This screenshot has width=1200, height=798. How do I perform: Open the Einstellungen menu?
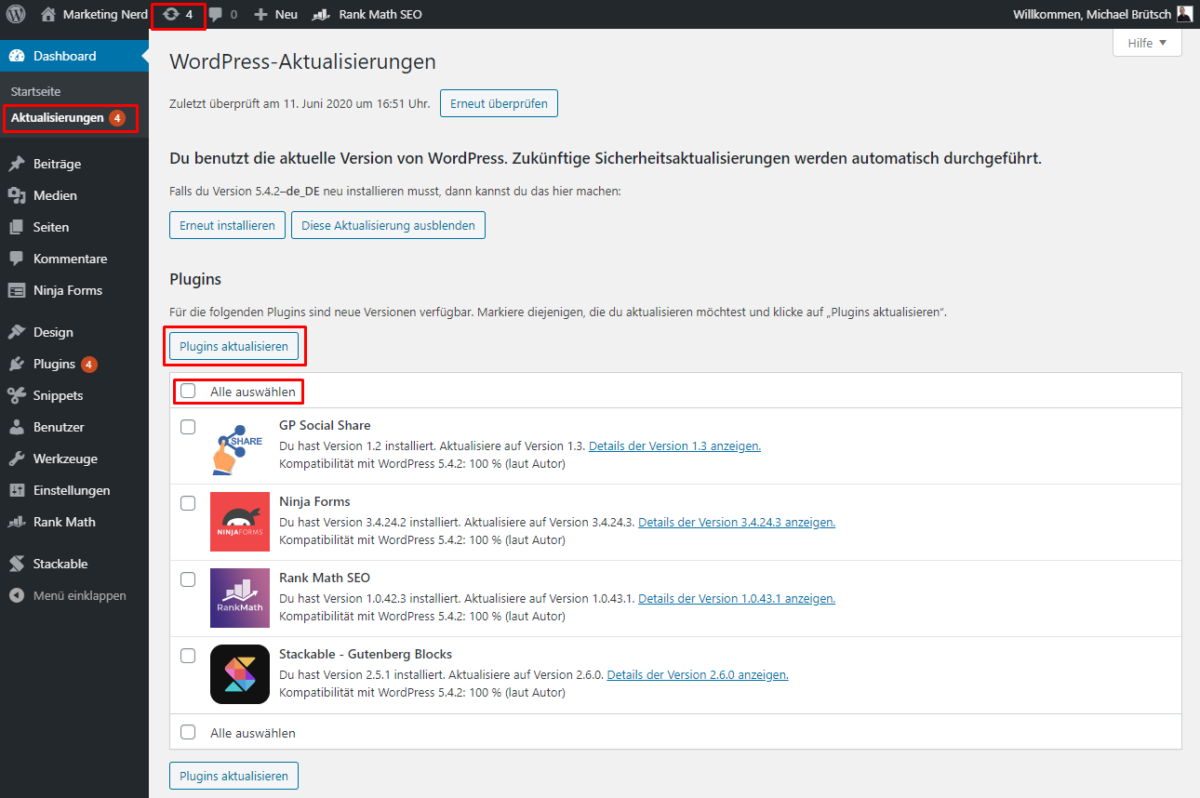click(x=74, y=490)
